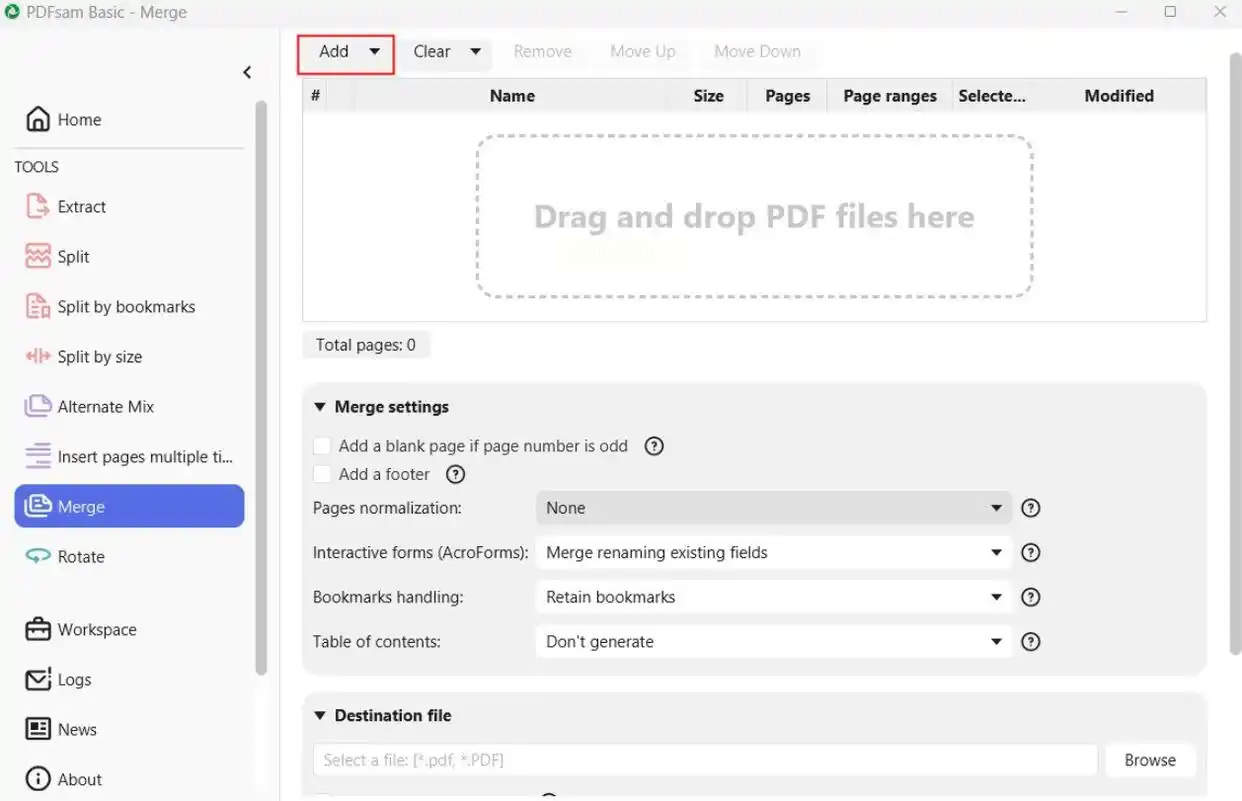
Task: Click the Browse button for destination file
Action: coord(1149,760)
